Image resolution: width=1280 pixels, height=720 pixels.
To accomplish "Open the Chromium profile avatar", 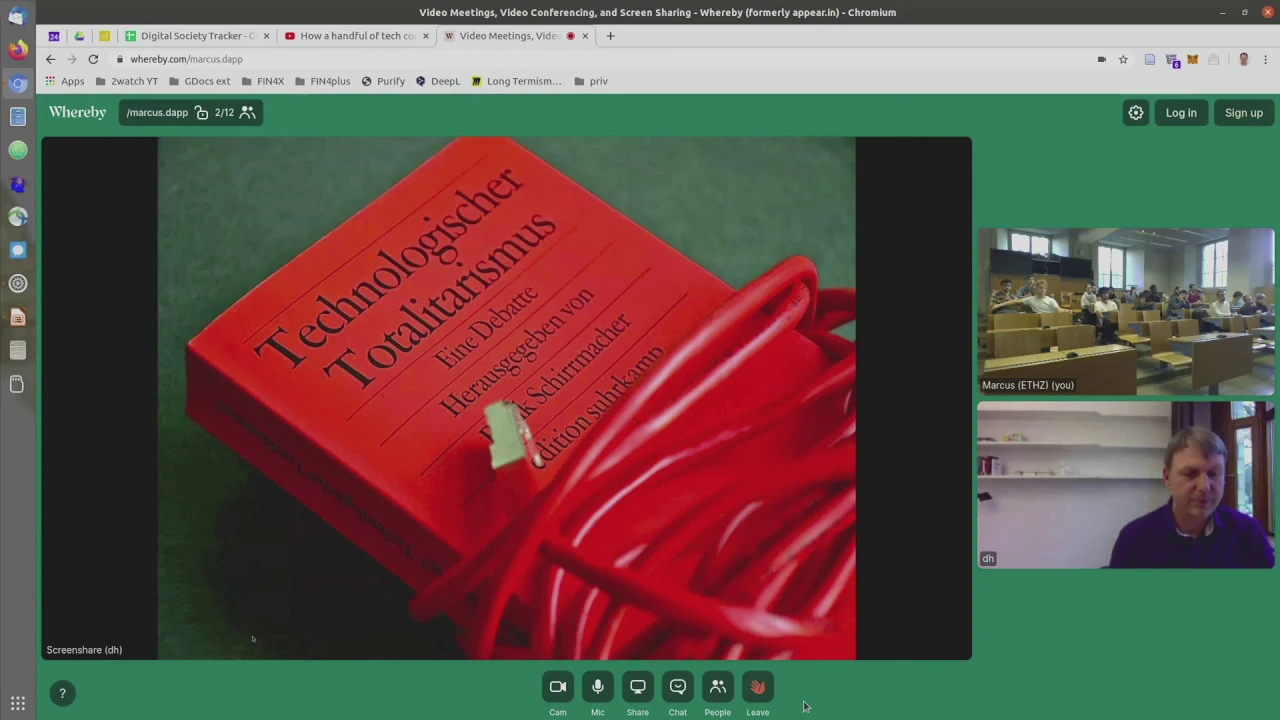I will tap(1244, 59).
